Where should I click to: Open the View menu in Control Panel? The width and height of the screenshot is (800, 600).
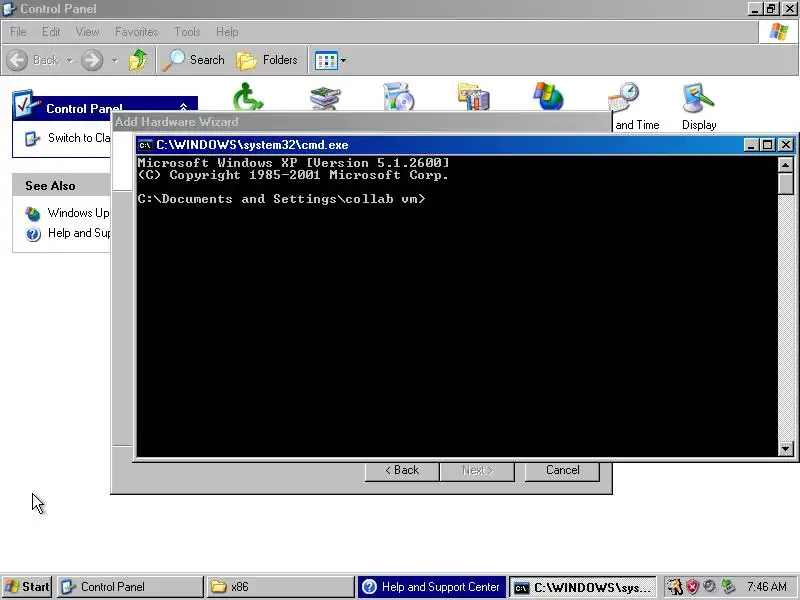pyautogui.click(x=87, y=32)
